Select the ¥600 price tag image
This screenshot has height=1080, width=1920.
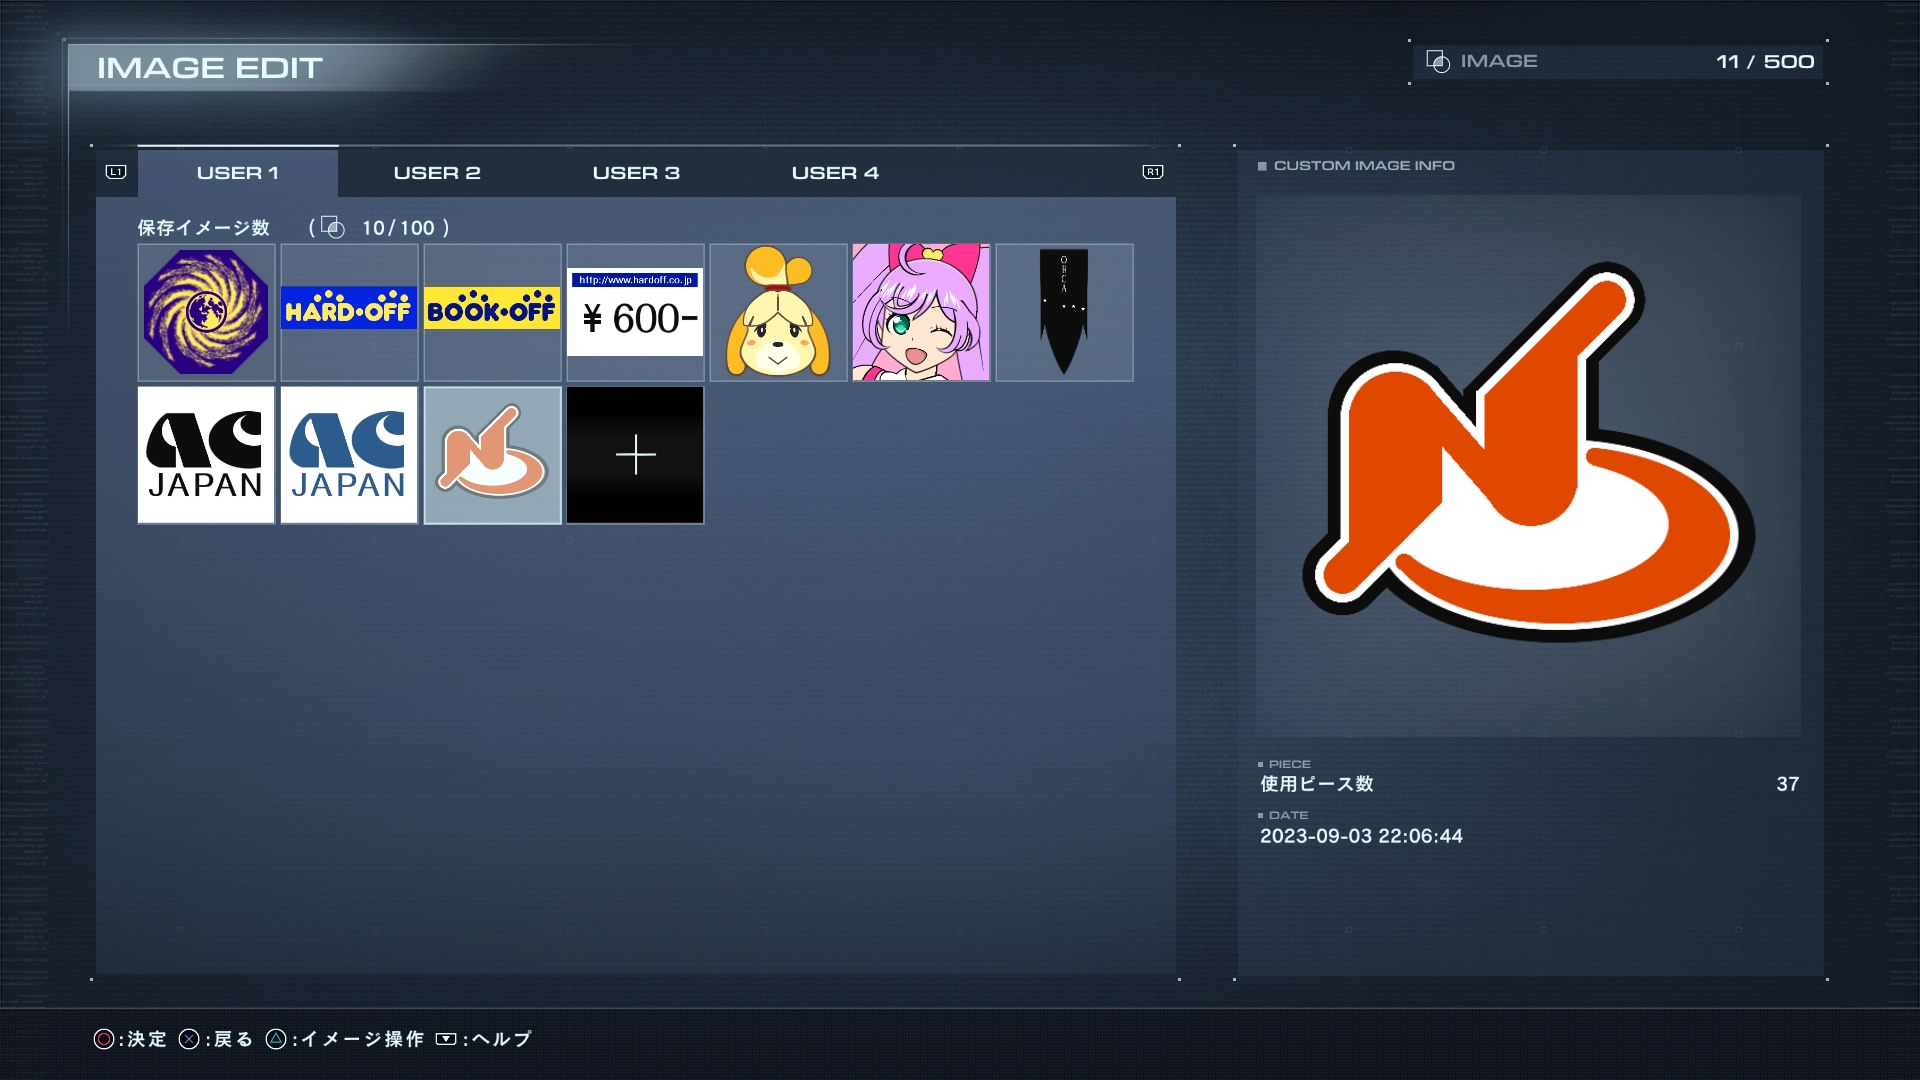tap(635, 312)
